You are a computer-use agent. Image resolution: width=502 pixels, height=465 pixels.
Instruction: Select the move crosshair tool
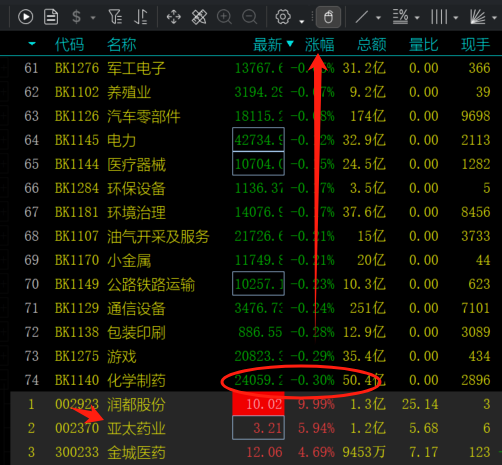point(174,17)
